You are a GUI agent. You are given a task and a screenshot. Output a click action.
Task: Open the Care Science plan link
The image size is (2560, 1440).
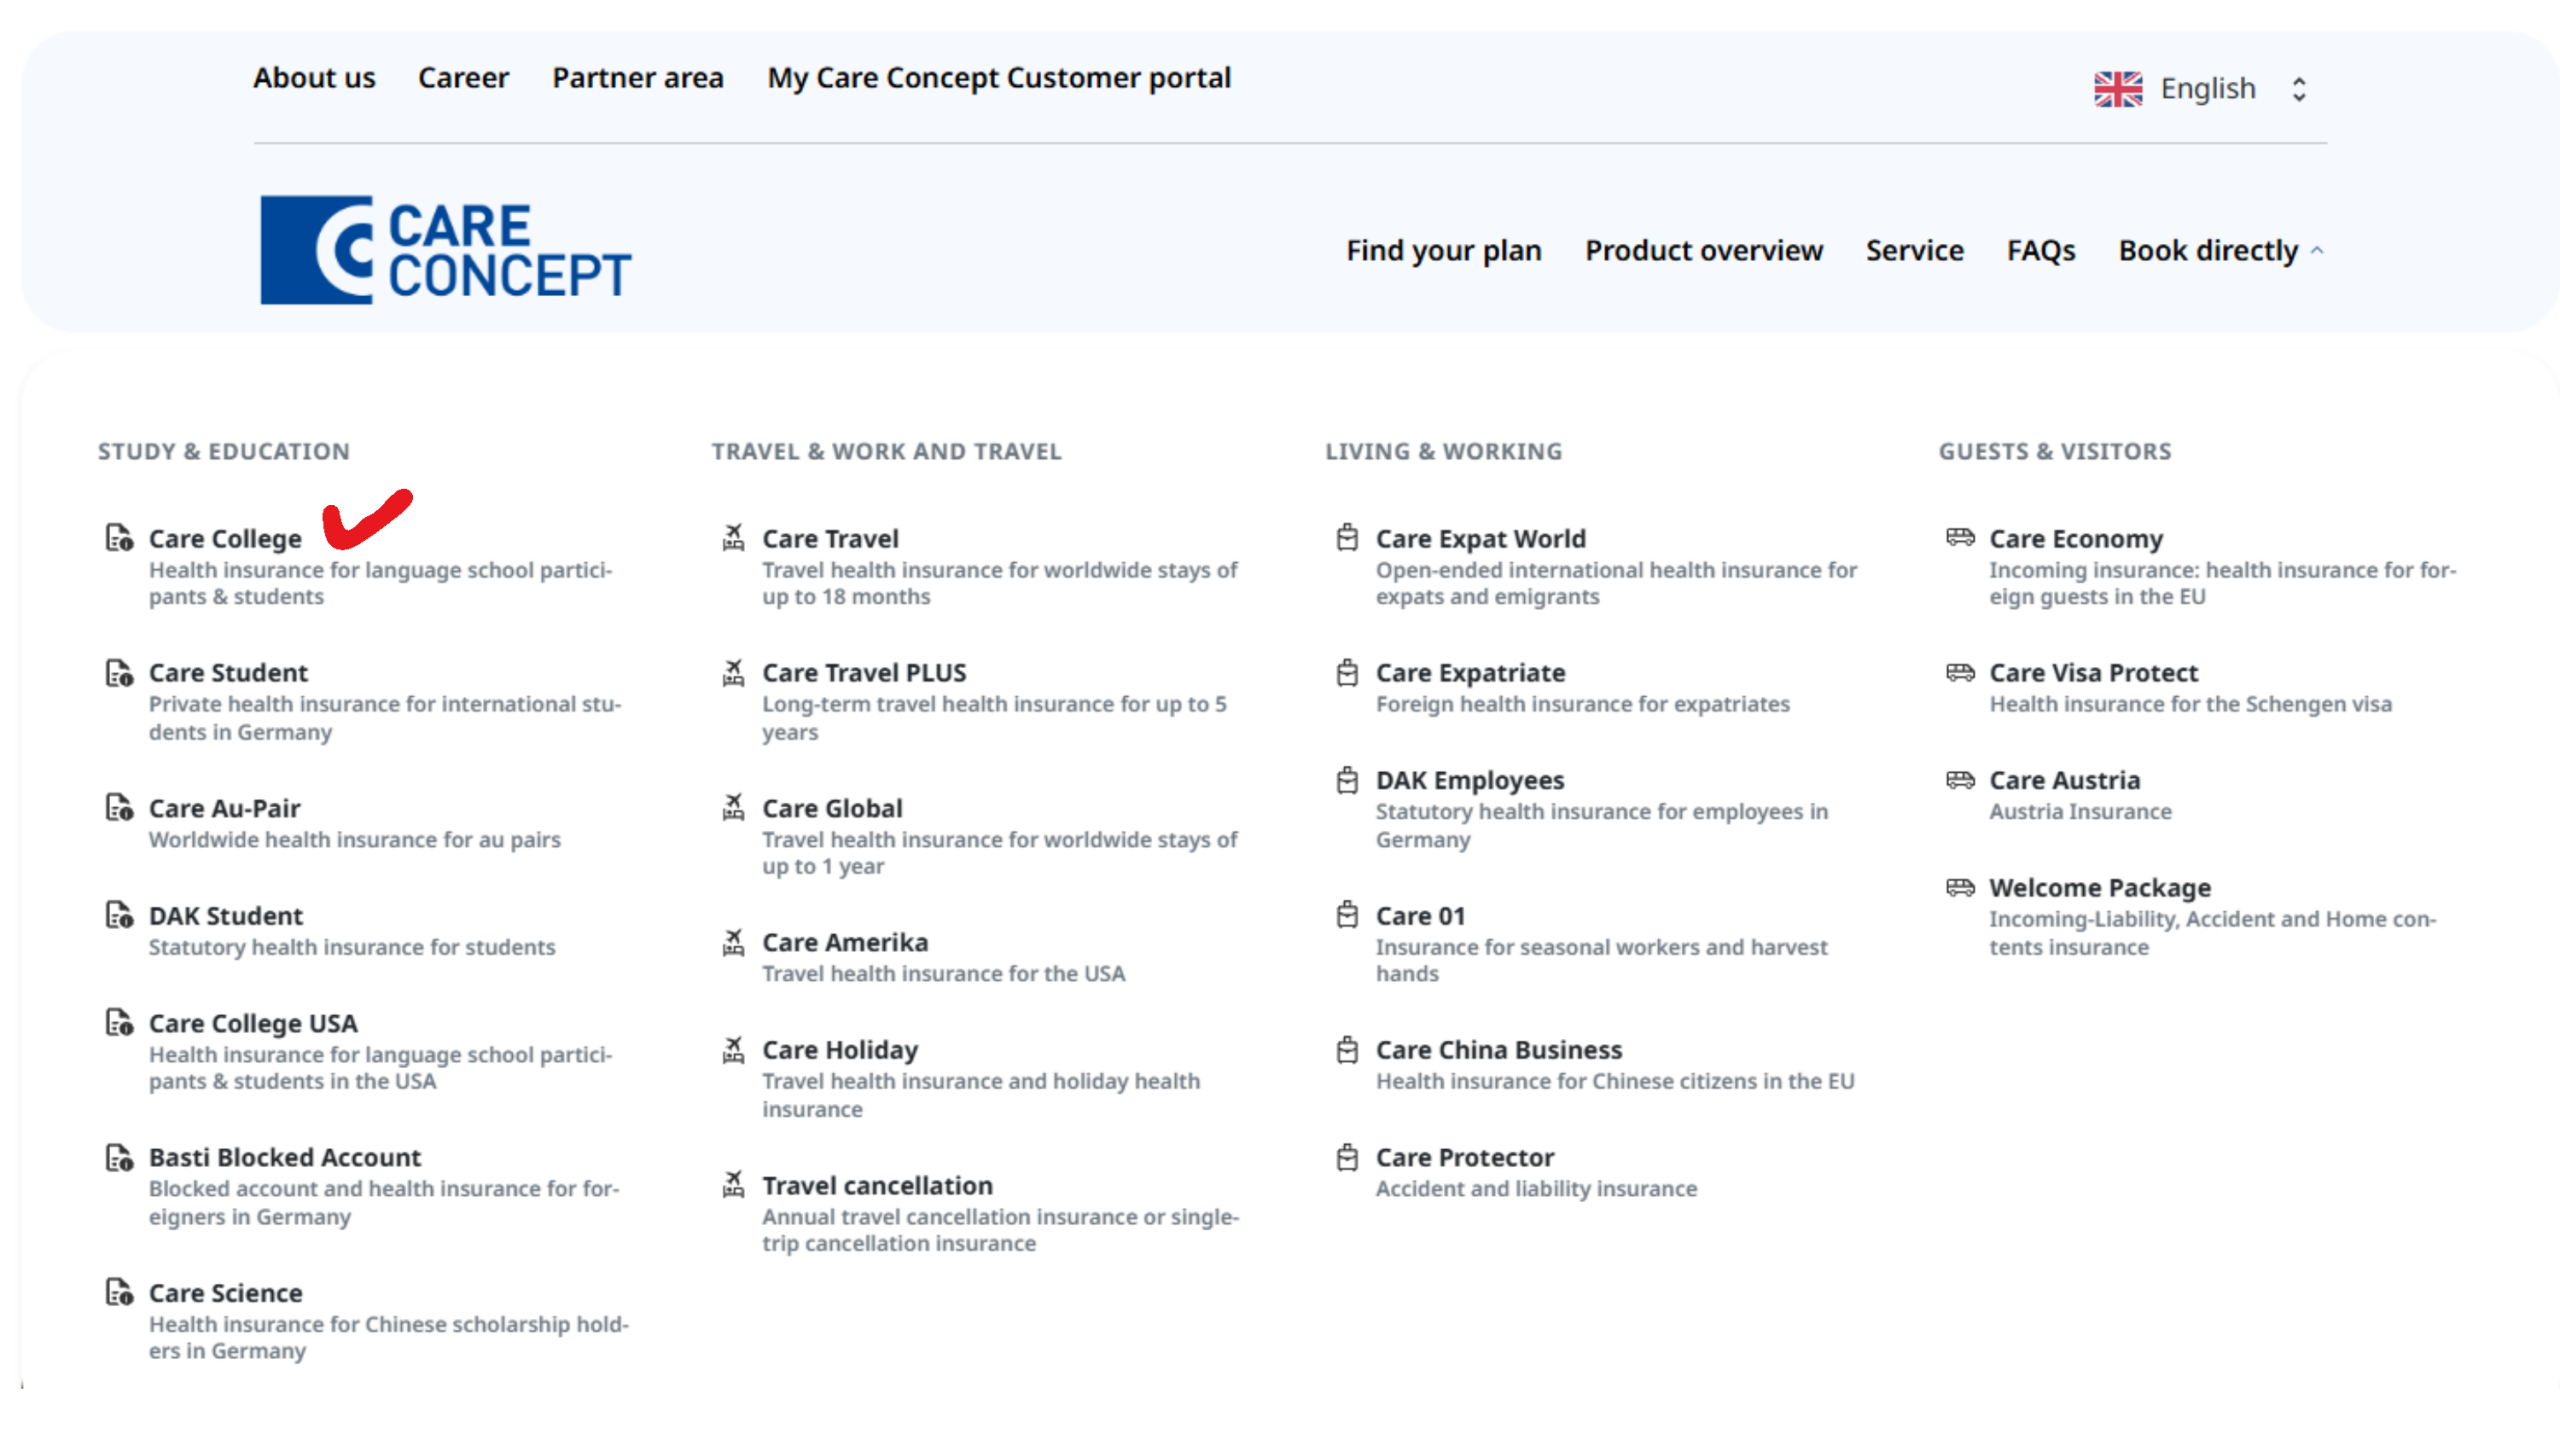point(225,1293)
